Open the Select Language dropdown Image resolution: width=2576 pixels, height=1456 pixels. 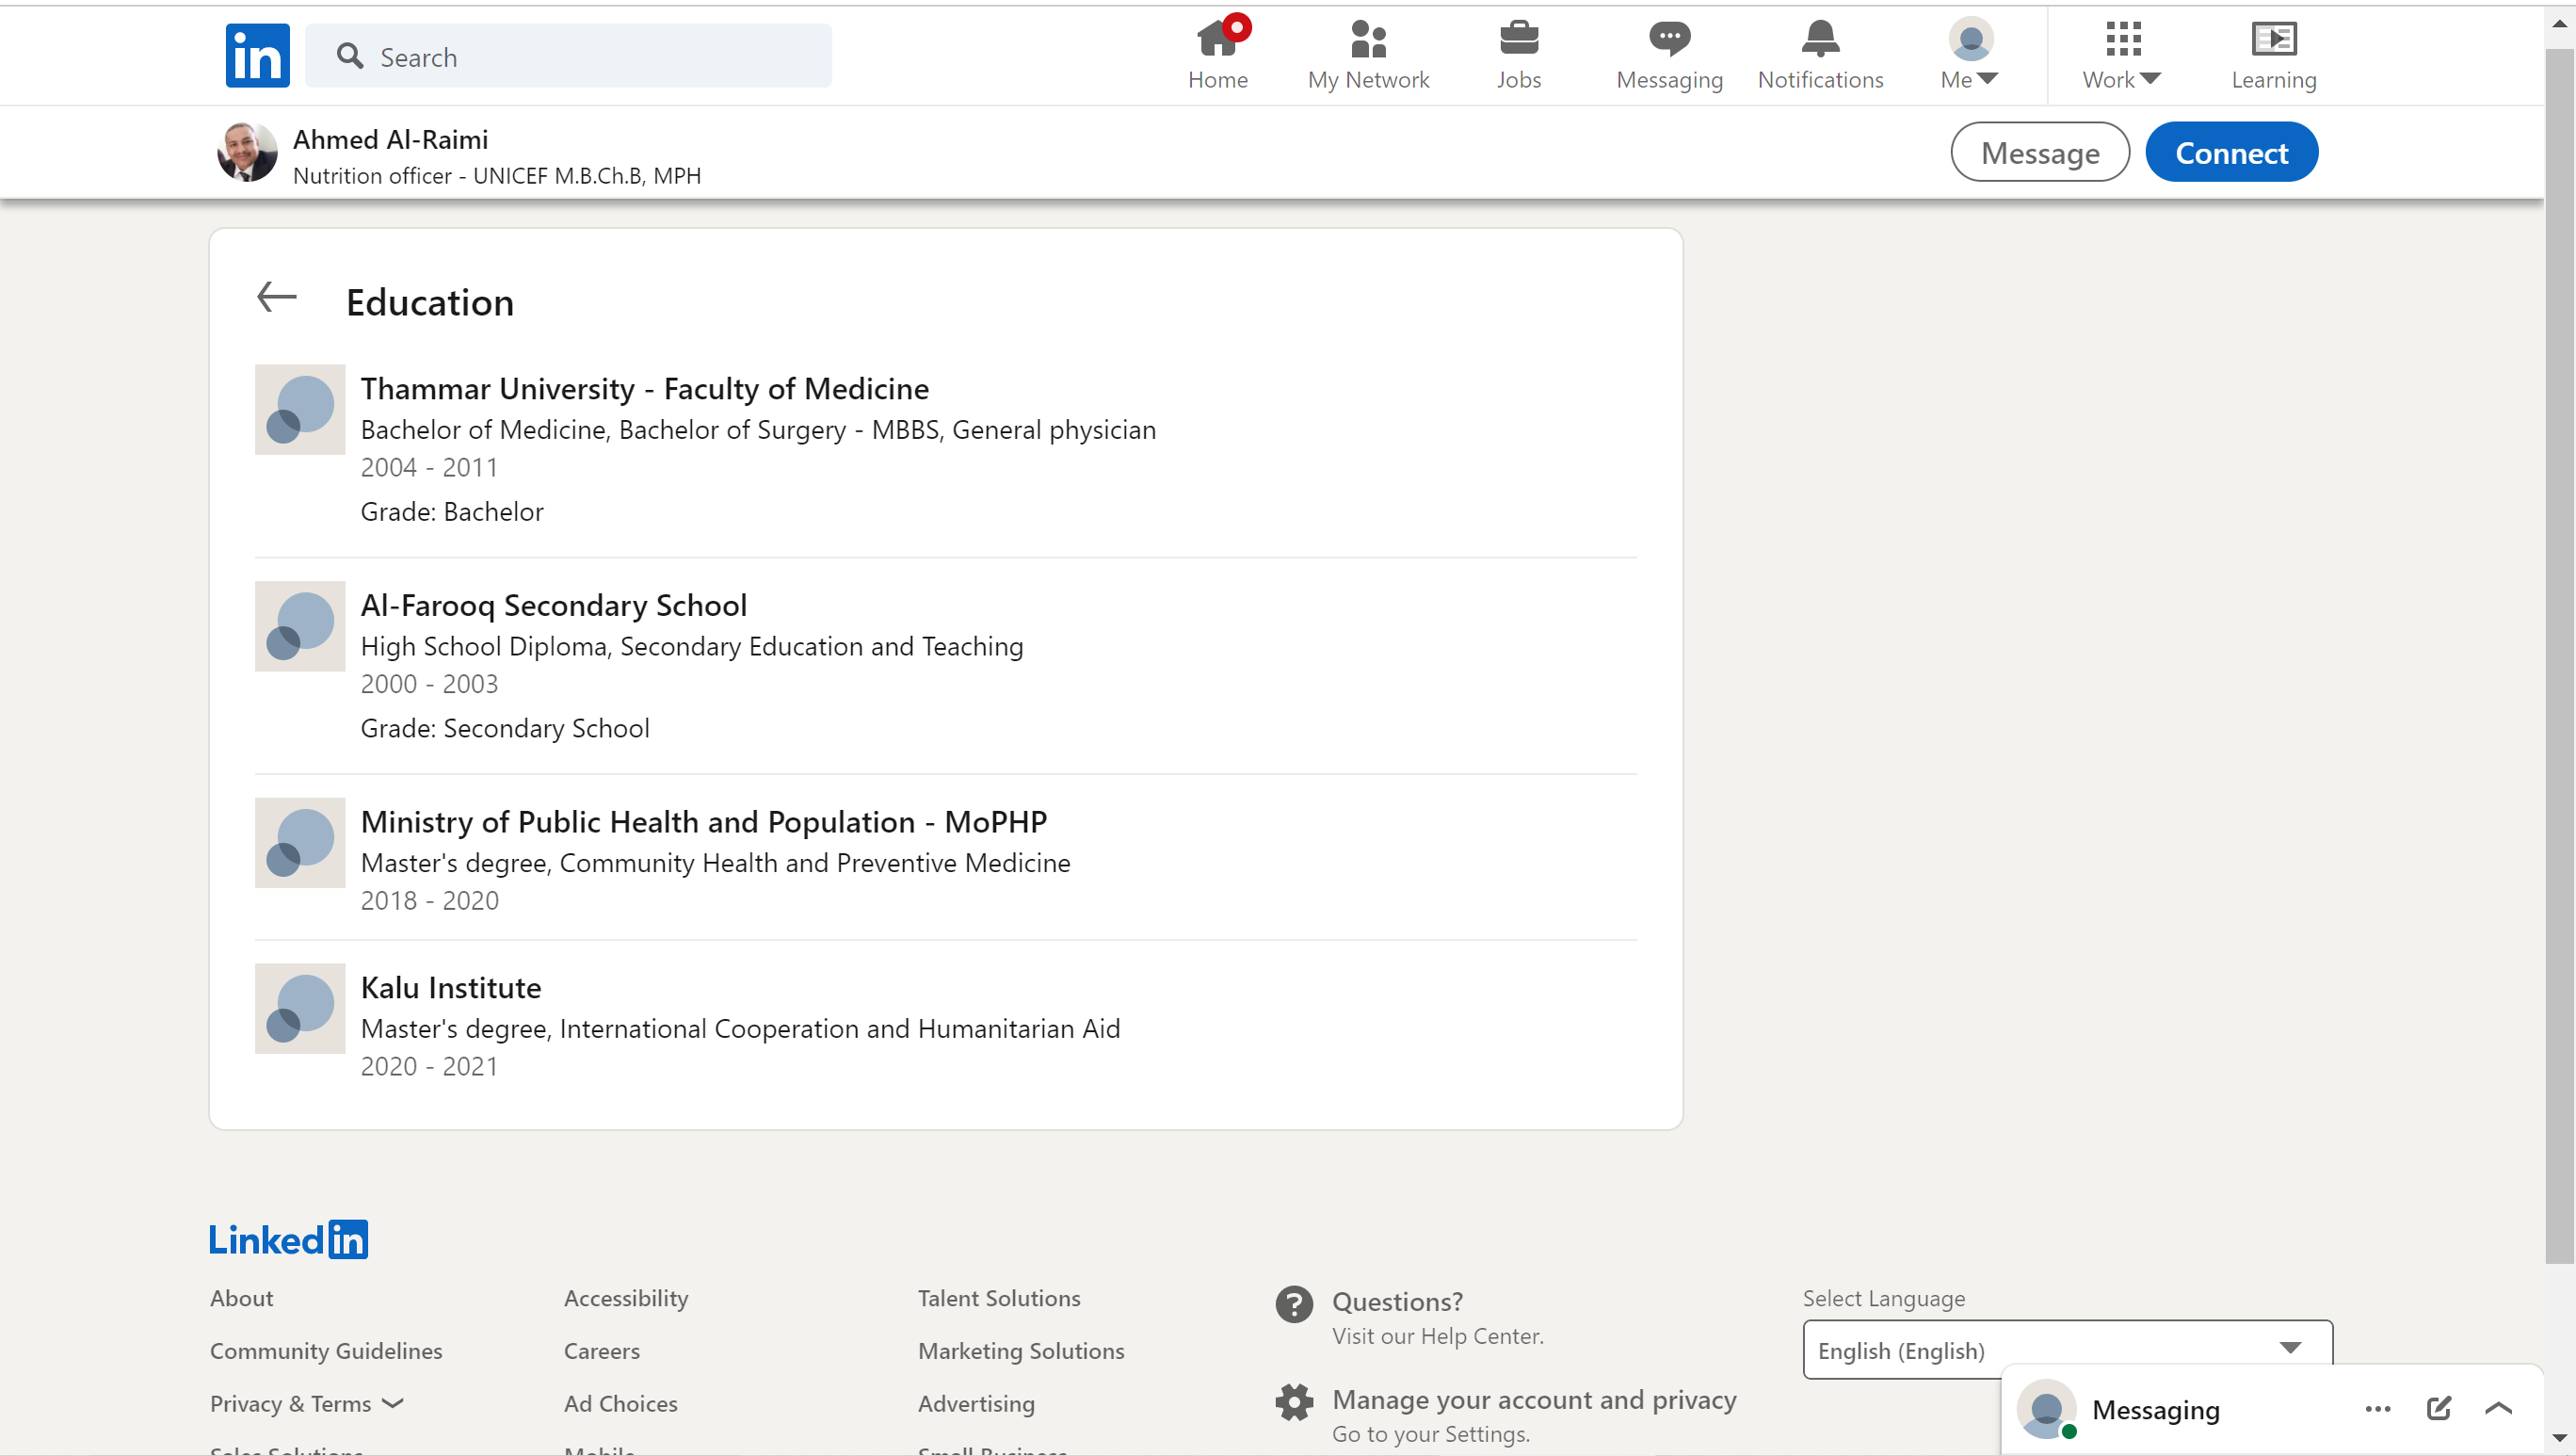coord(2067,1349)
